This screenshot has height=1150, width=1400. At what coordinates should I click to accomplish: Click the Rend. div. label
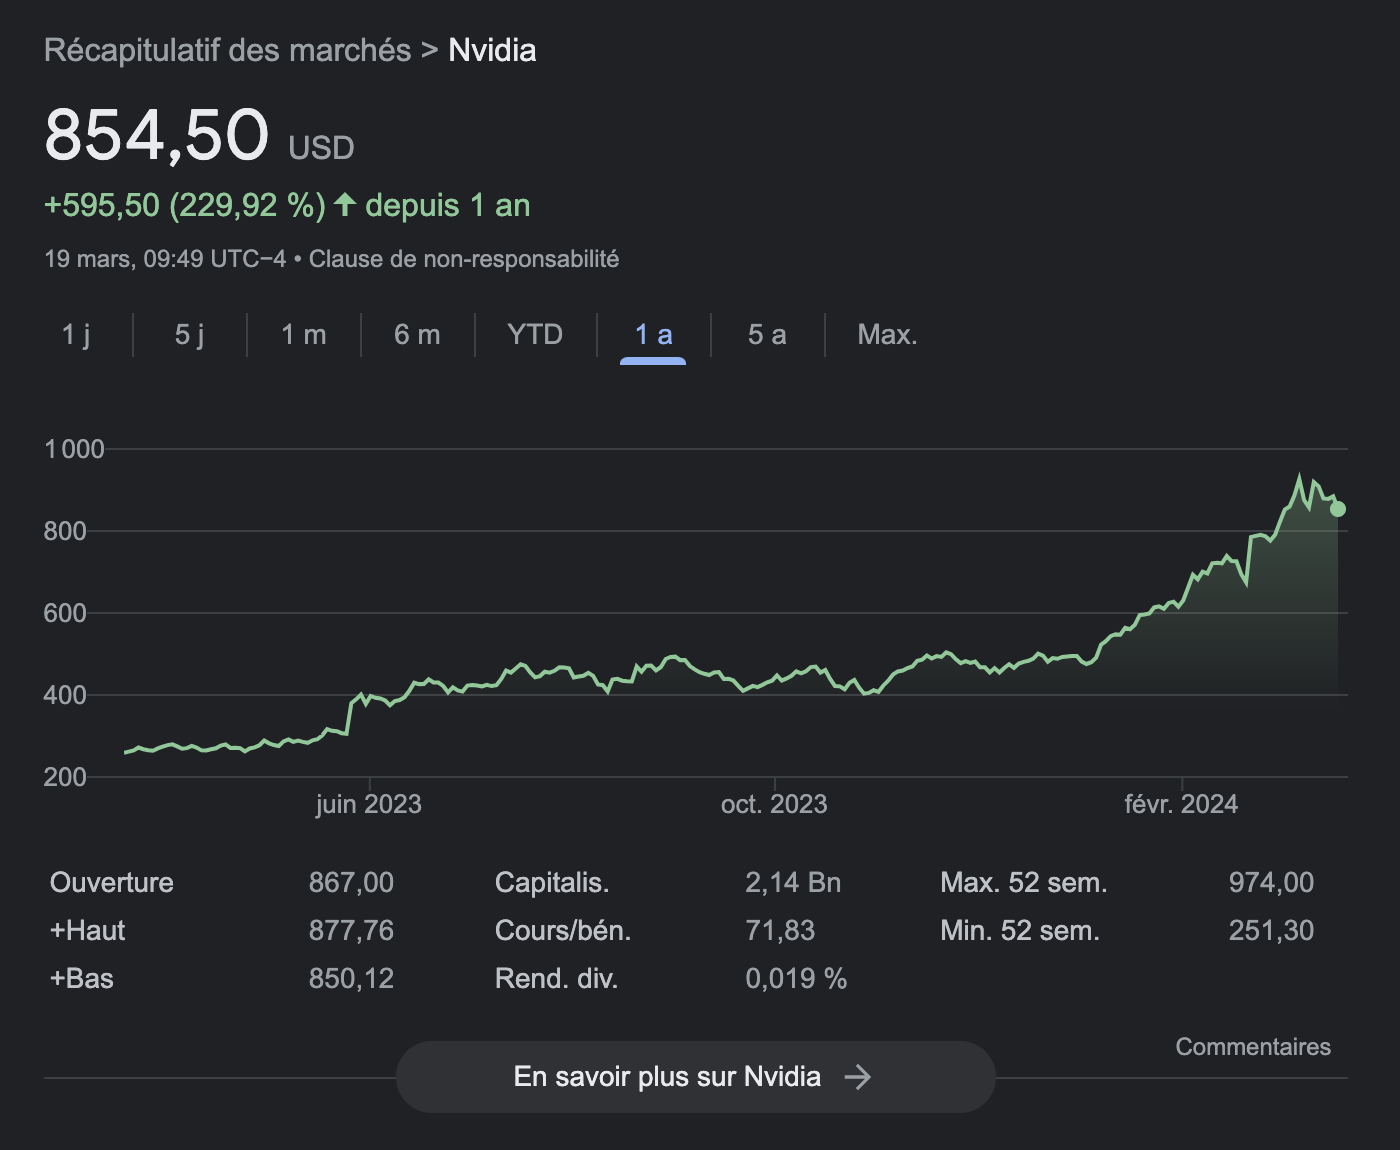(x=556, y=979)
